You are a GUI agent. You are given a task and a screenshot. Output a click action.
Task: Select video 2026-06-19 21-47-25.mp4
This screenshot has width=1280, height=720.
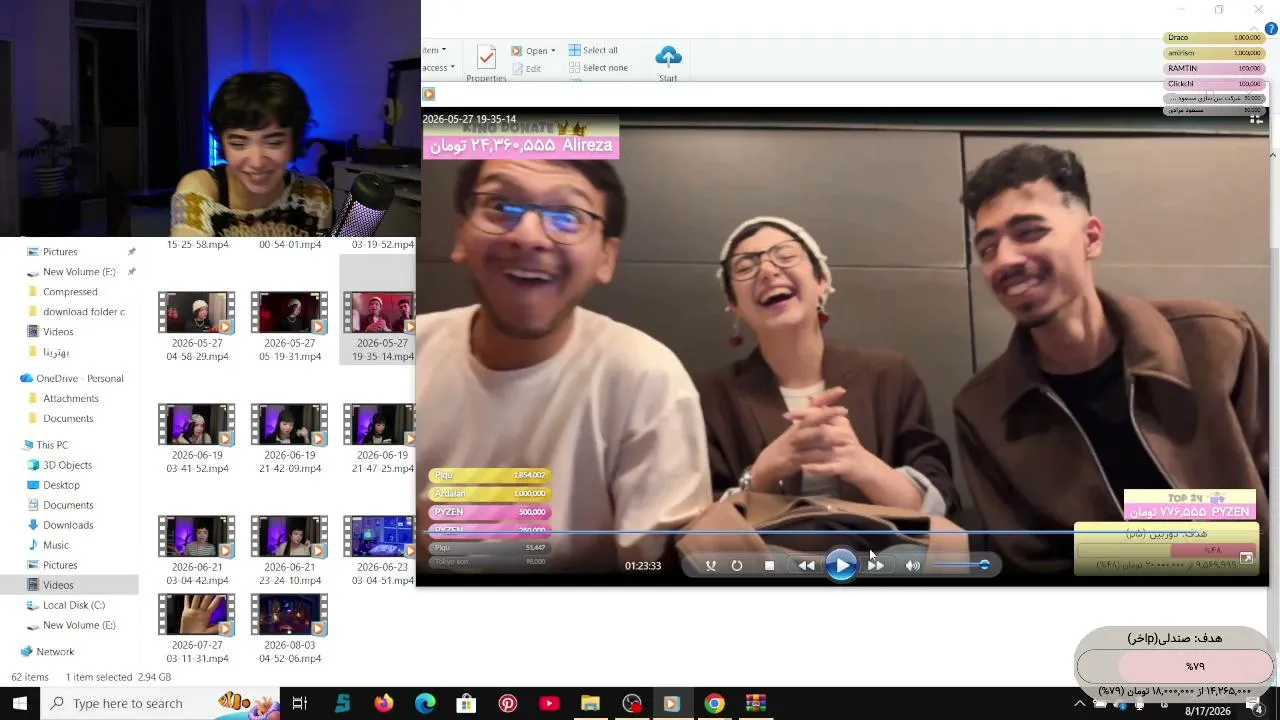[x=379, y=439]
